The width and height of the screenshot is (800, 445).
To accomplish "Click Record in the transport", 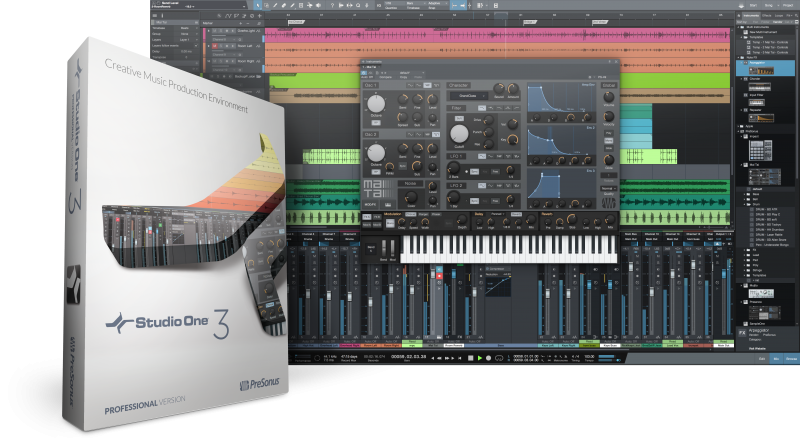I will [488, 358].
